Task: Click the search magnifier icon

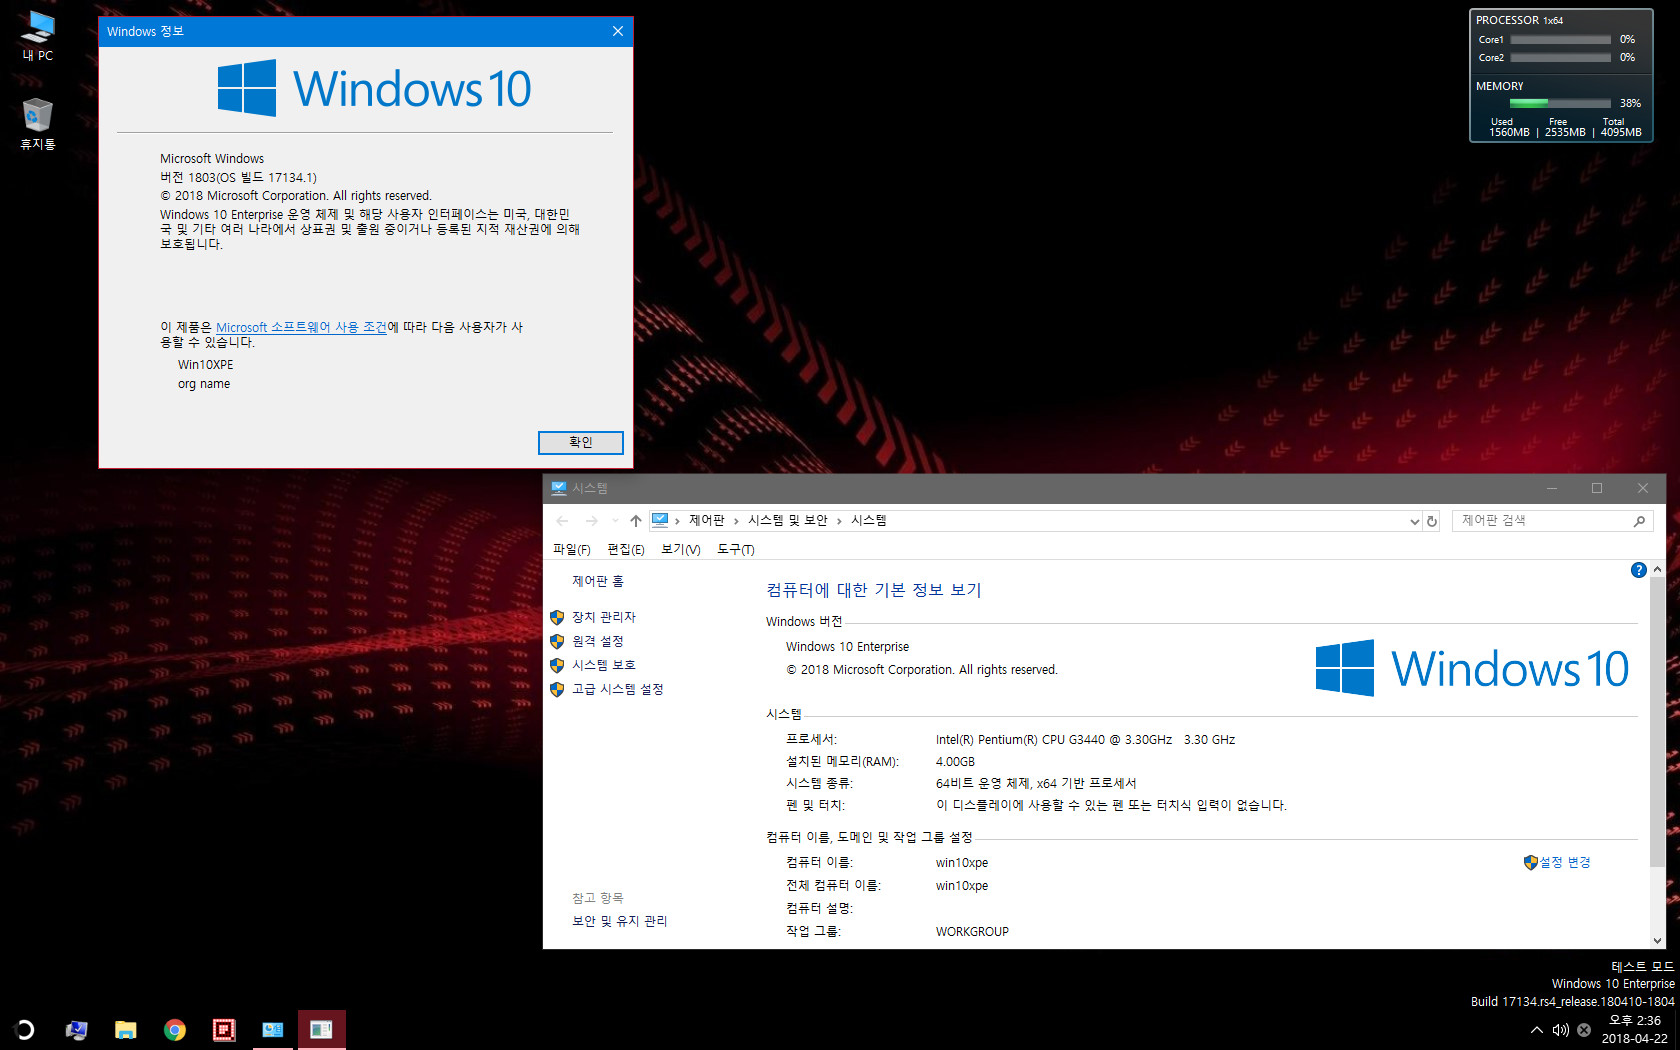Action: coord(1639,521)
